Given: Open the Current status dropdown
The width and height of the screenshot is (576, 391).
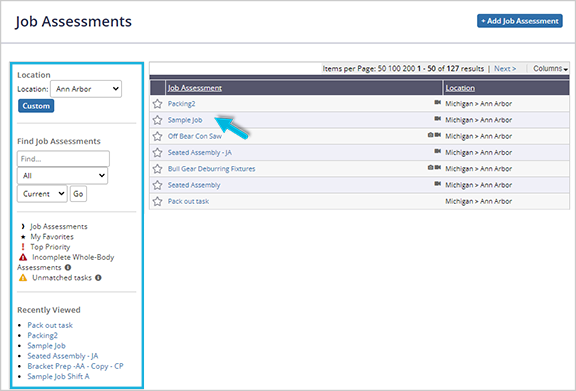Looking at the screenshot, I should click(42, 194).
